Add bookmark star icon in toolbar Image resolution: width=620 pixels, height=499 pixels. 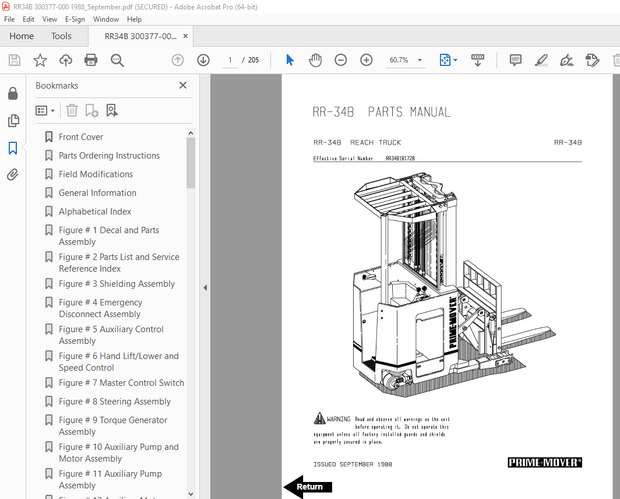40,60
